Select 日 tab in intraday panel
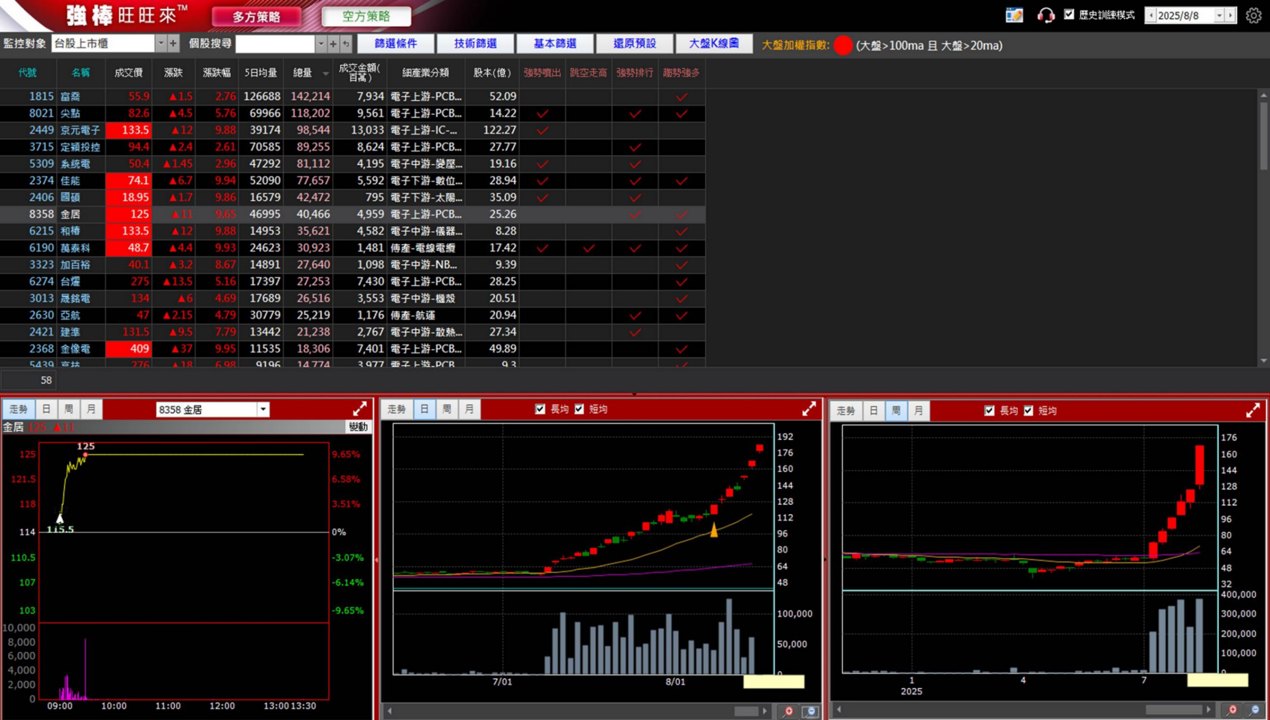This screenshot has height=720, width=1270. [x=45, y=409]
